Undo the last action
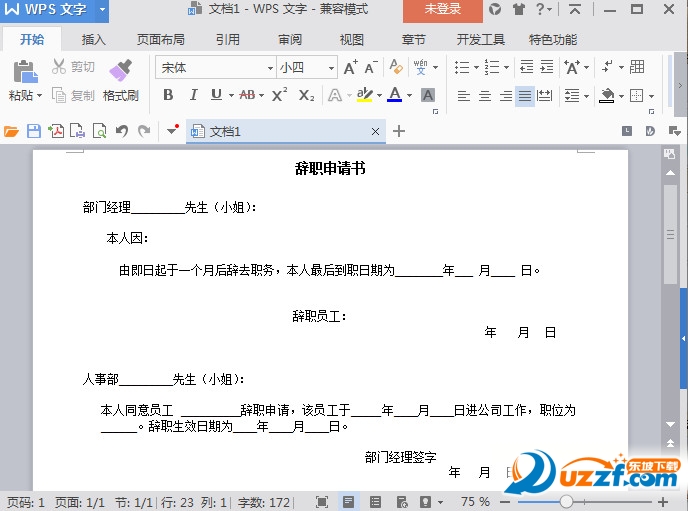Viewport: 688px width, 511px height. point(122,131)
